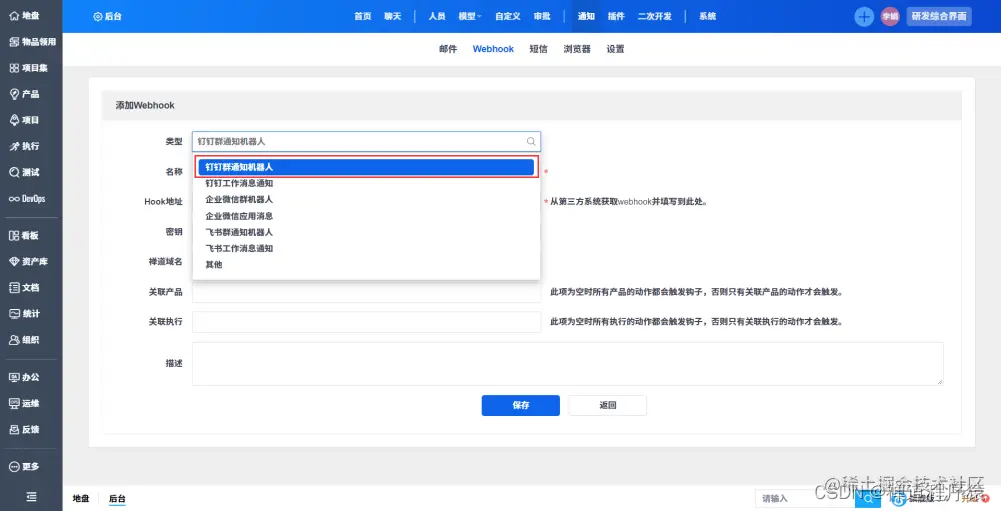The height and width of the screenshot is (511, 1001).
Task: Choose 其他 from type list
Action: (x=366, y=264)
